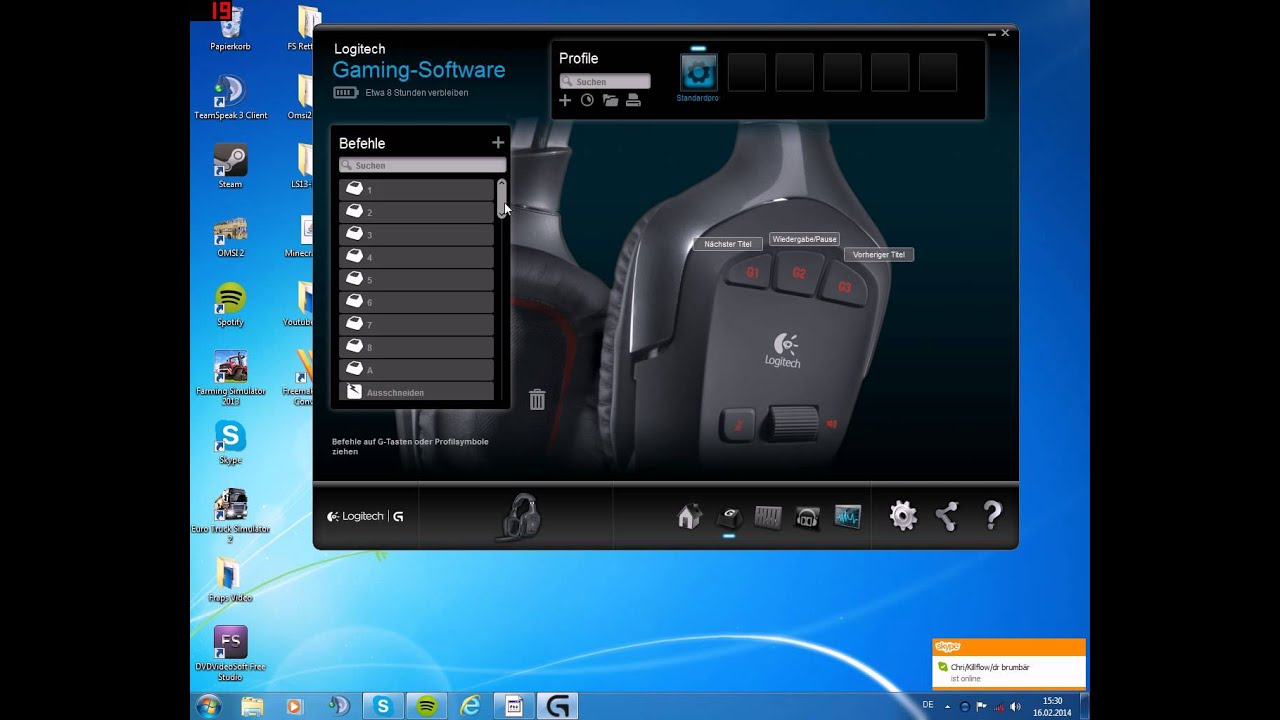Select command '1' in the Befehle list
This screenshot has width=1280, height=720.
point(416,189)
